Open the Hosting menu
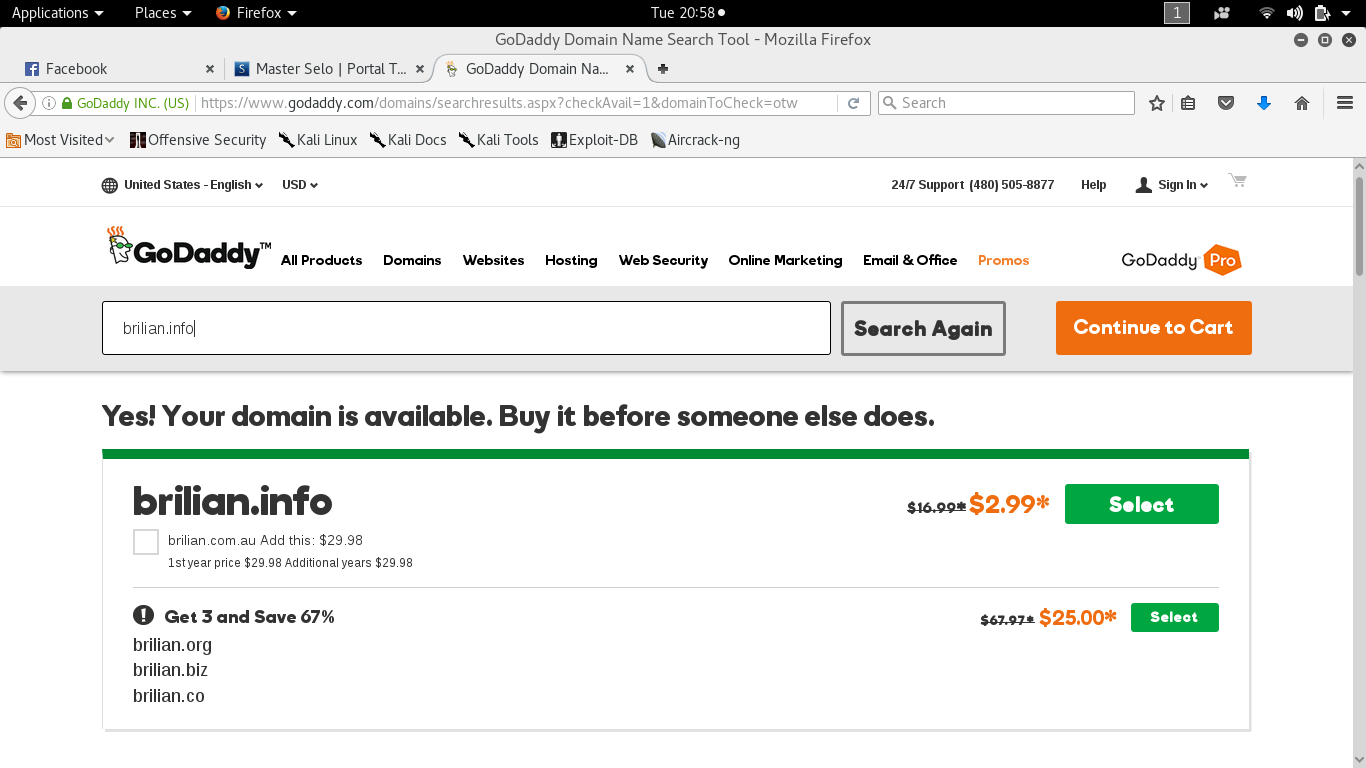The height and width of the screenshot is (768, 1366). [571, 260]
